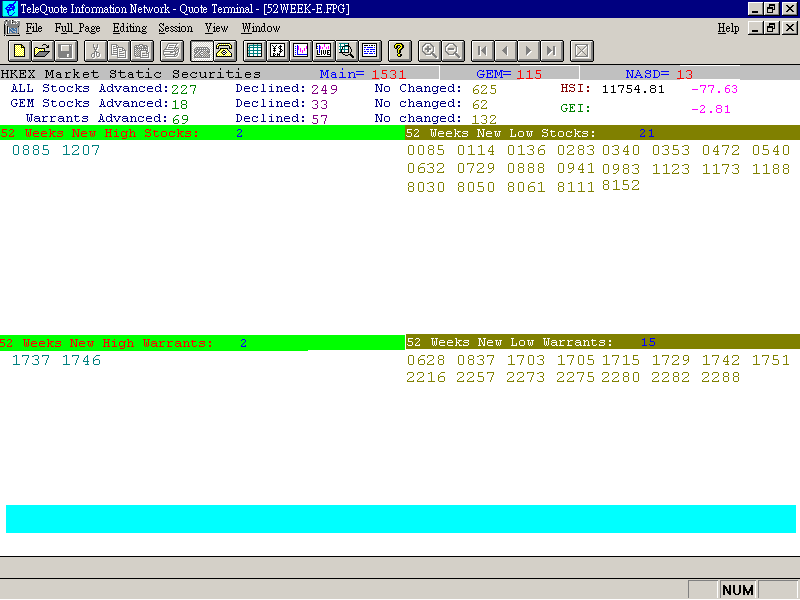Open the Editing menu
800x600 pixels.
130,28
